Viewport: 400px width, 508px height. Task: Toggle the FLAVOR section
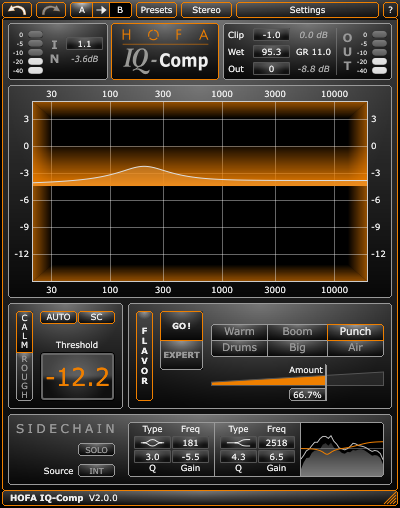click(144, 356)
